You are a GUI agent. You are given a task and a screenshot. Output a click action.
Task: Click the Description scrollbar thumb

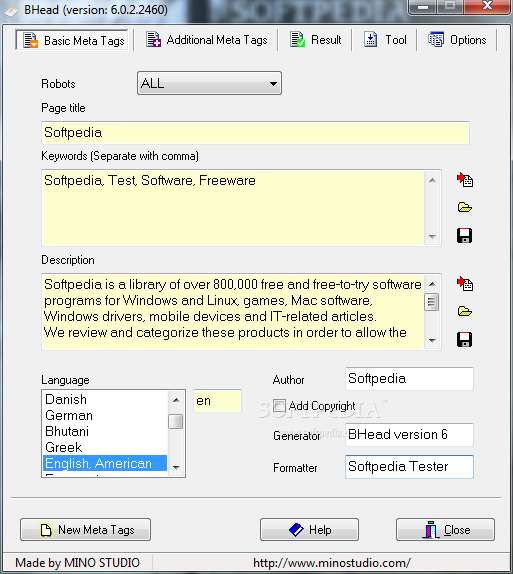(432, 302)
